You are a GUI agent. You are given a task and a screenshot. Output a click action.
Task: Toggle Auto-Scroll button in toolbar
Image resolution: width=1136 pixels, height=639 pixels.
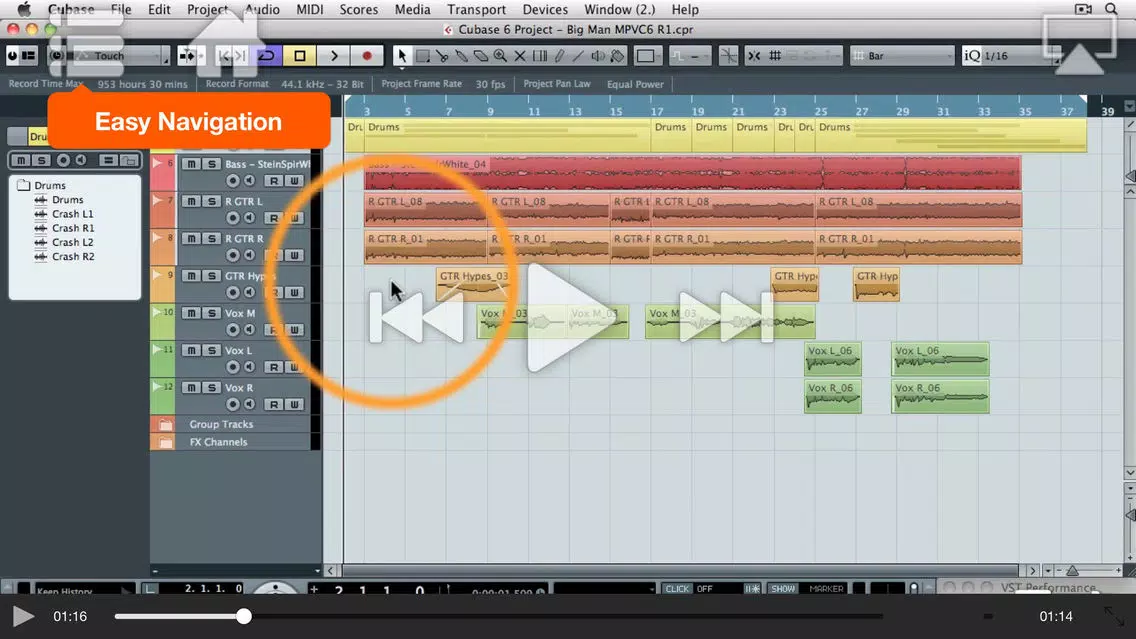coord(187,56)
